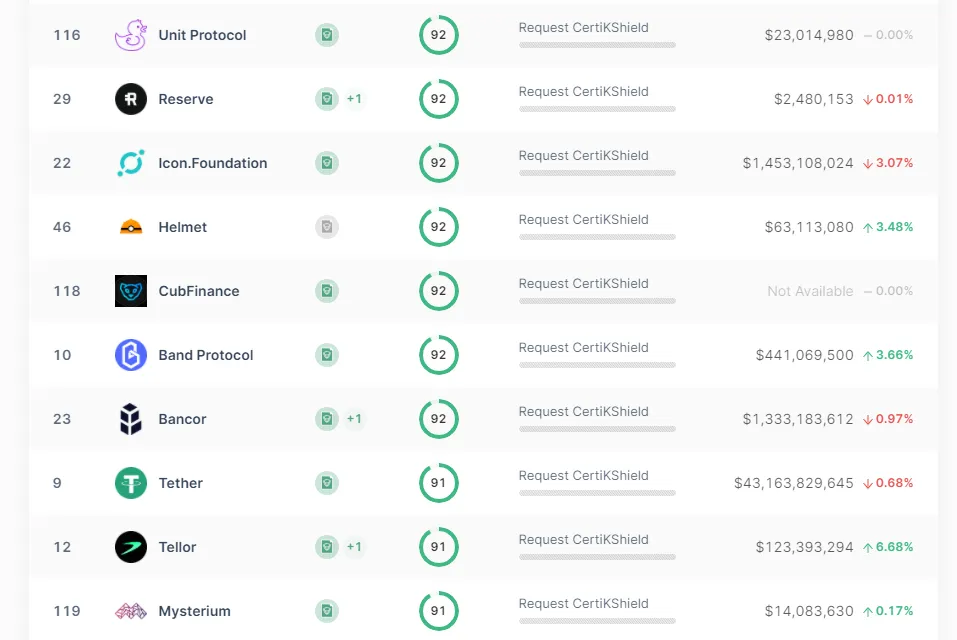957x640 pixels.
Task: Expand the +1 badge next to Reserve
Action: click(354, 99)
